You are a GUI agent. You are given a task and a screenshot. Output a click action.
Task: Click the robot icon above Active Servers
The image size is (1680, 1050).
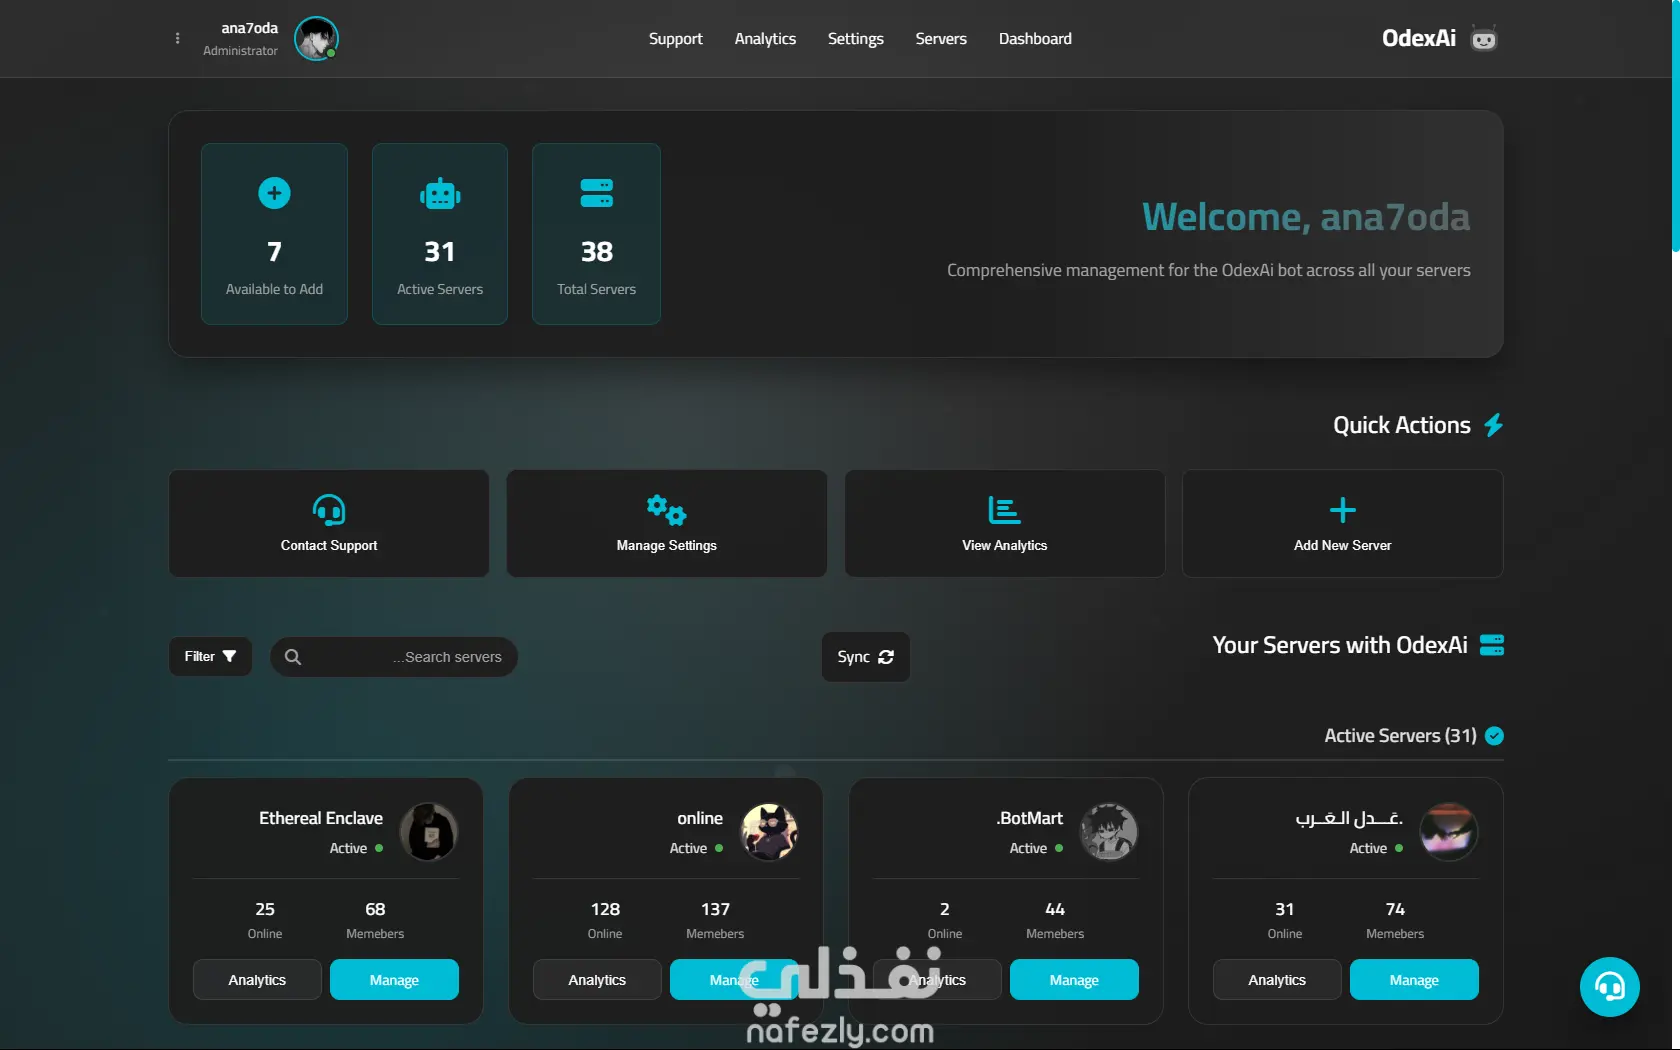[440, 194]
